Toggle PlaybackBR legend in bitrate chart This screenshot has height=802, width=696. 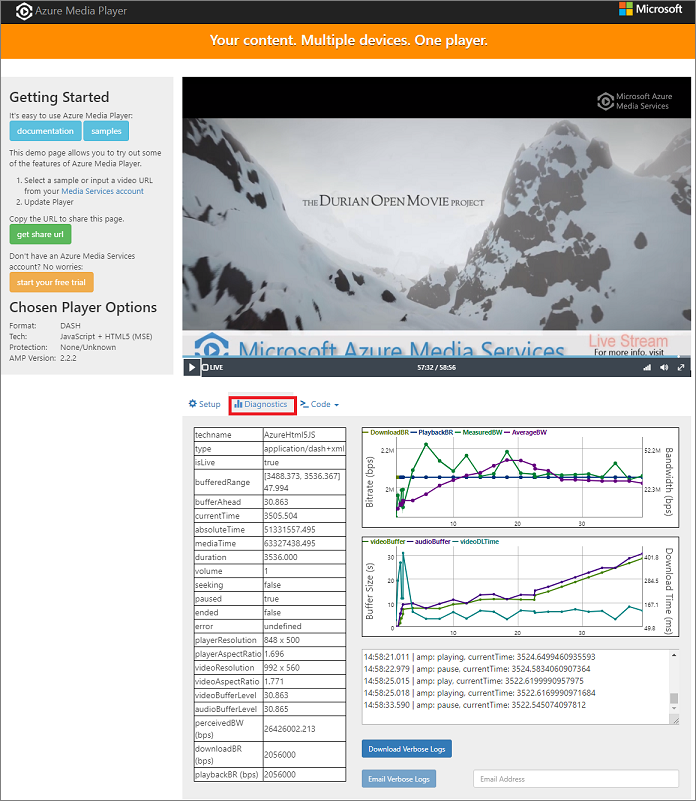coord(432,433)
